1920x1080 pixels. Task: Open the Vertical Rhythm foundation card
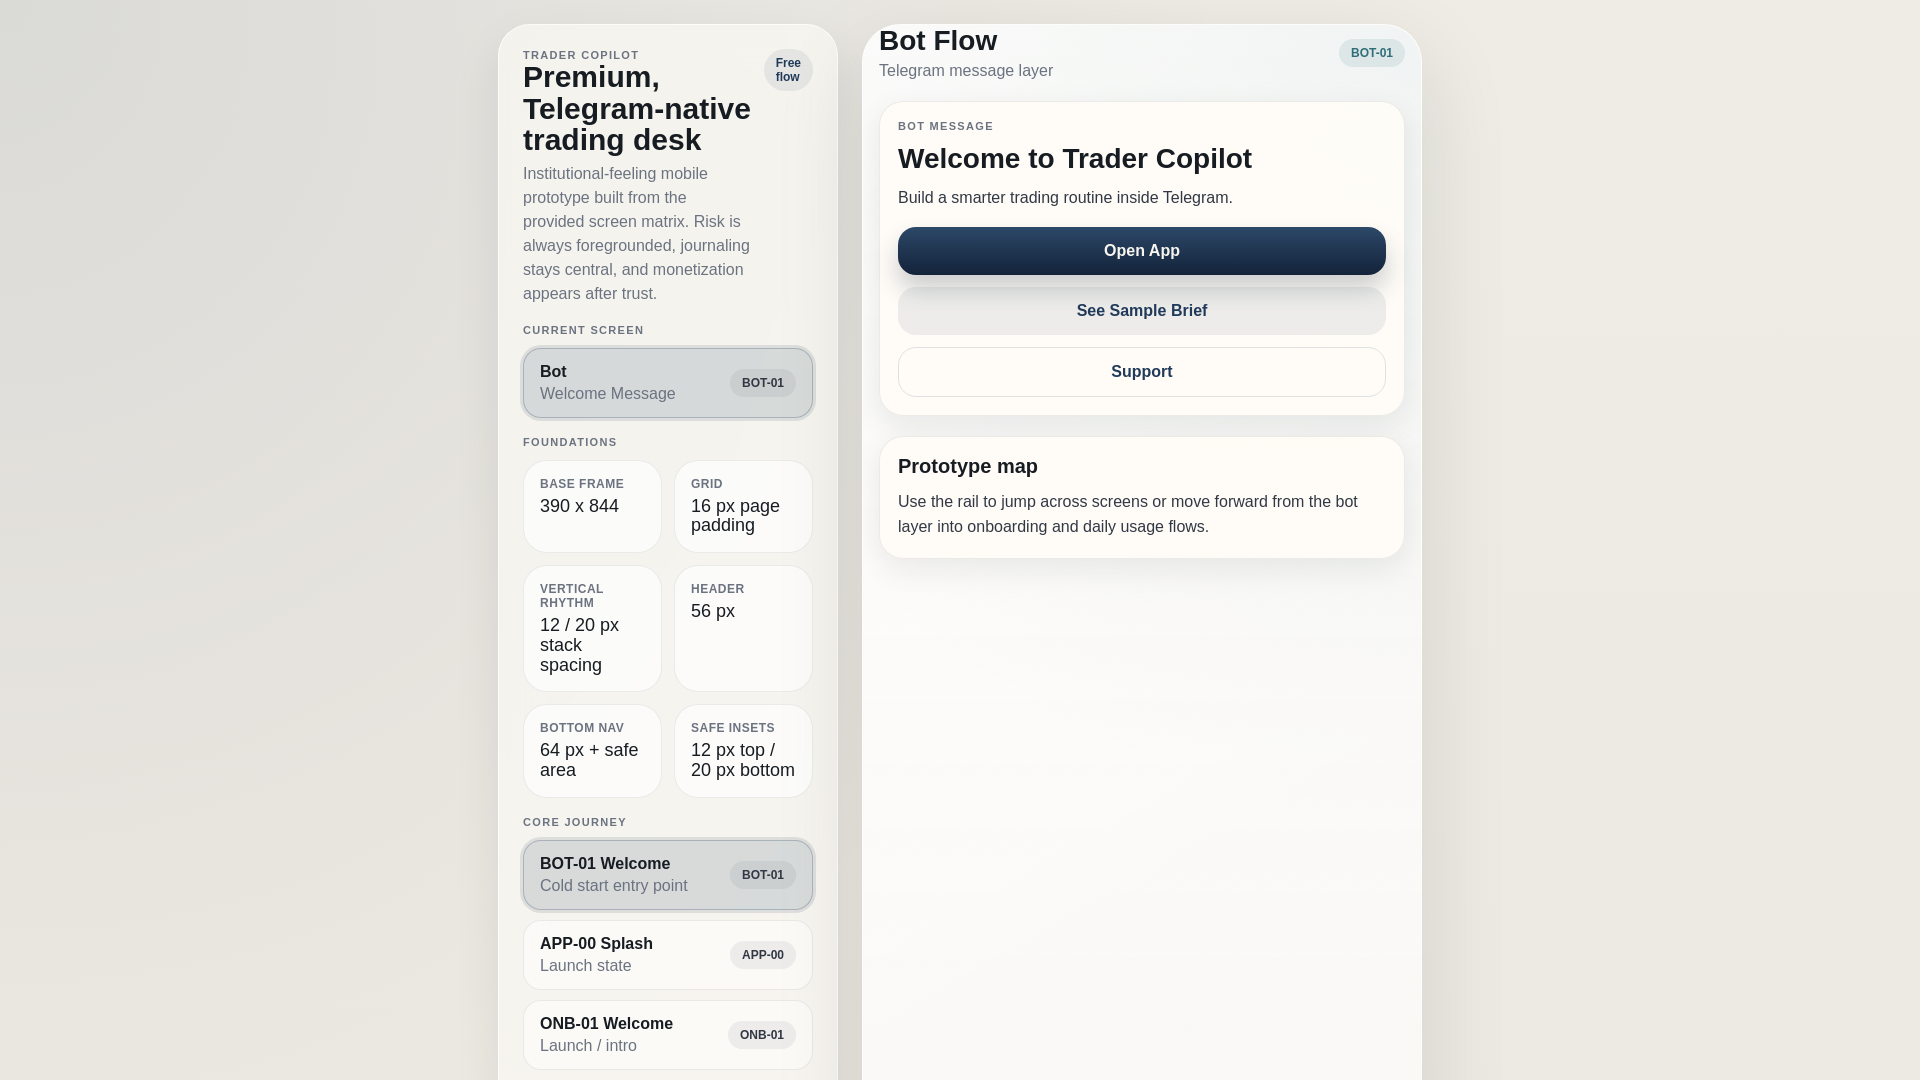point(592,628)
